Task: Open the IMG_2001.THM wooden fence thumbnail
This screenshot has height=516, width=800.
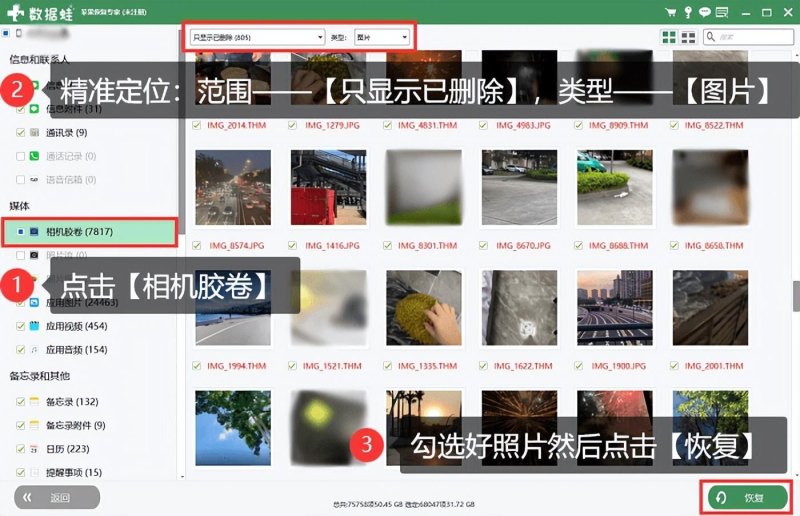Action: (710, 308)
